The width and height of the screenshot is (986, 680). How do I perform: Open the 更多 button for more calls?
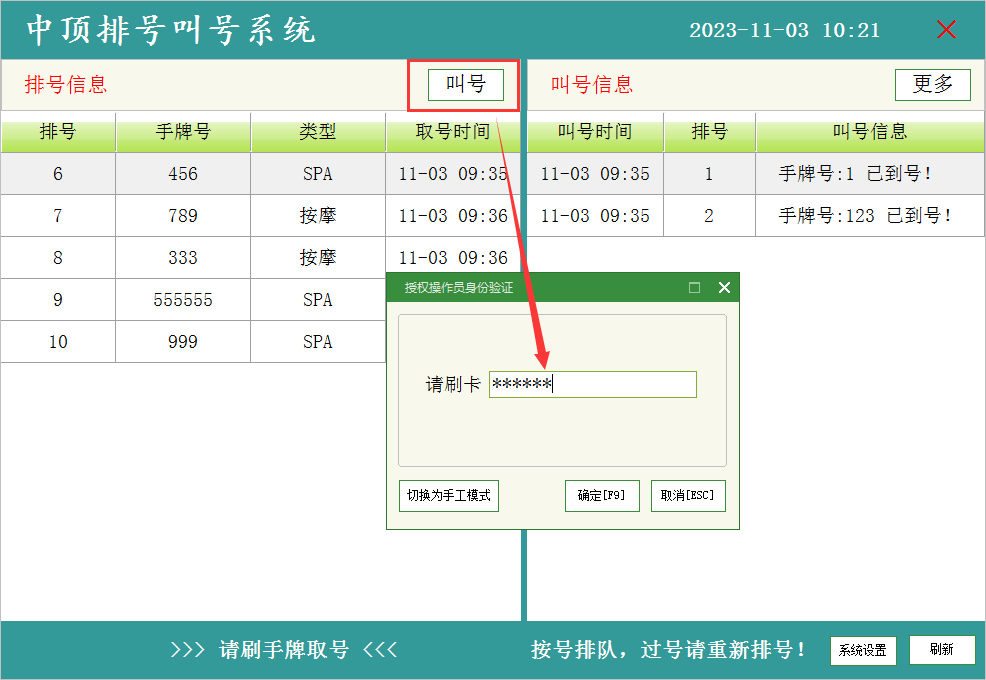point(932,85)
